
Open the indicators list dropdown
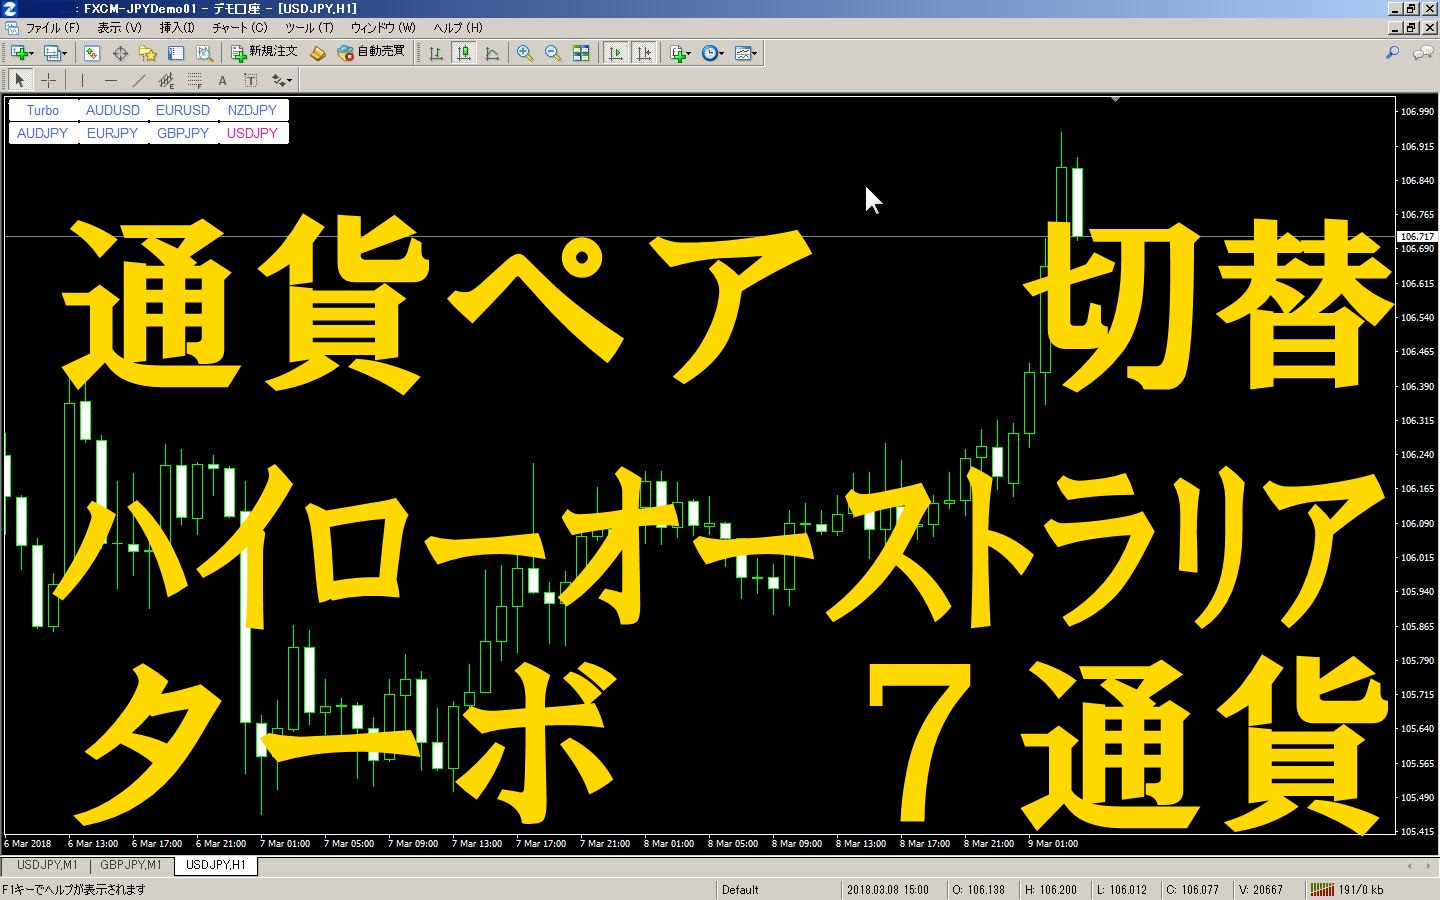[x=680, y=53]
